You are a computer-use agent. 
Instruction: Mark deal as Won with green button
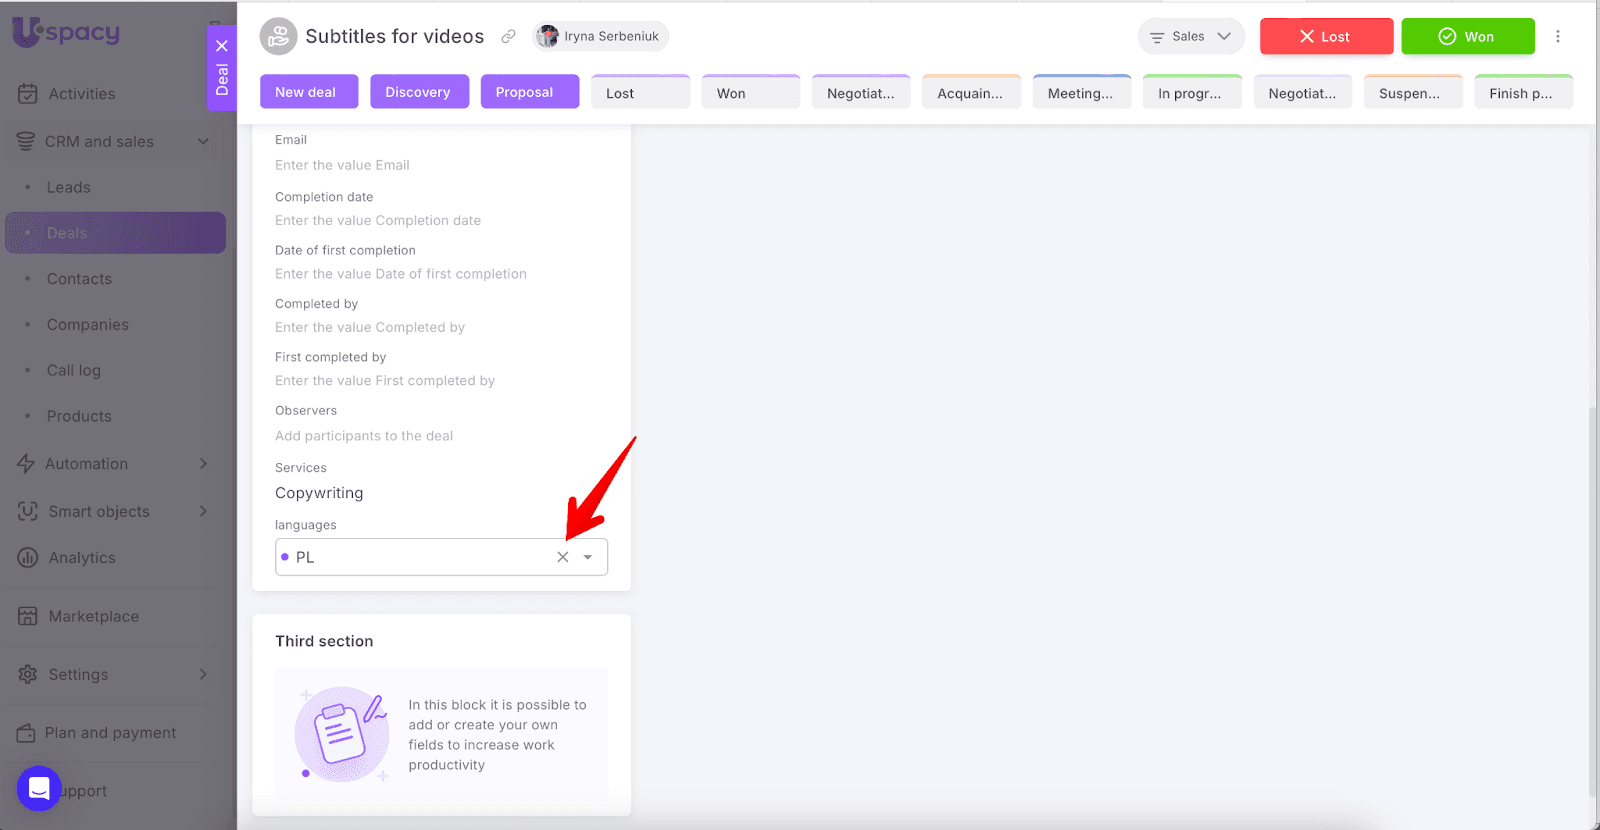click(1467, 36)
